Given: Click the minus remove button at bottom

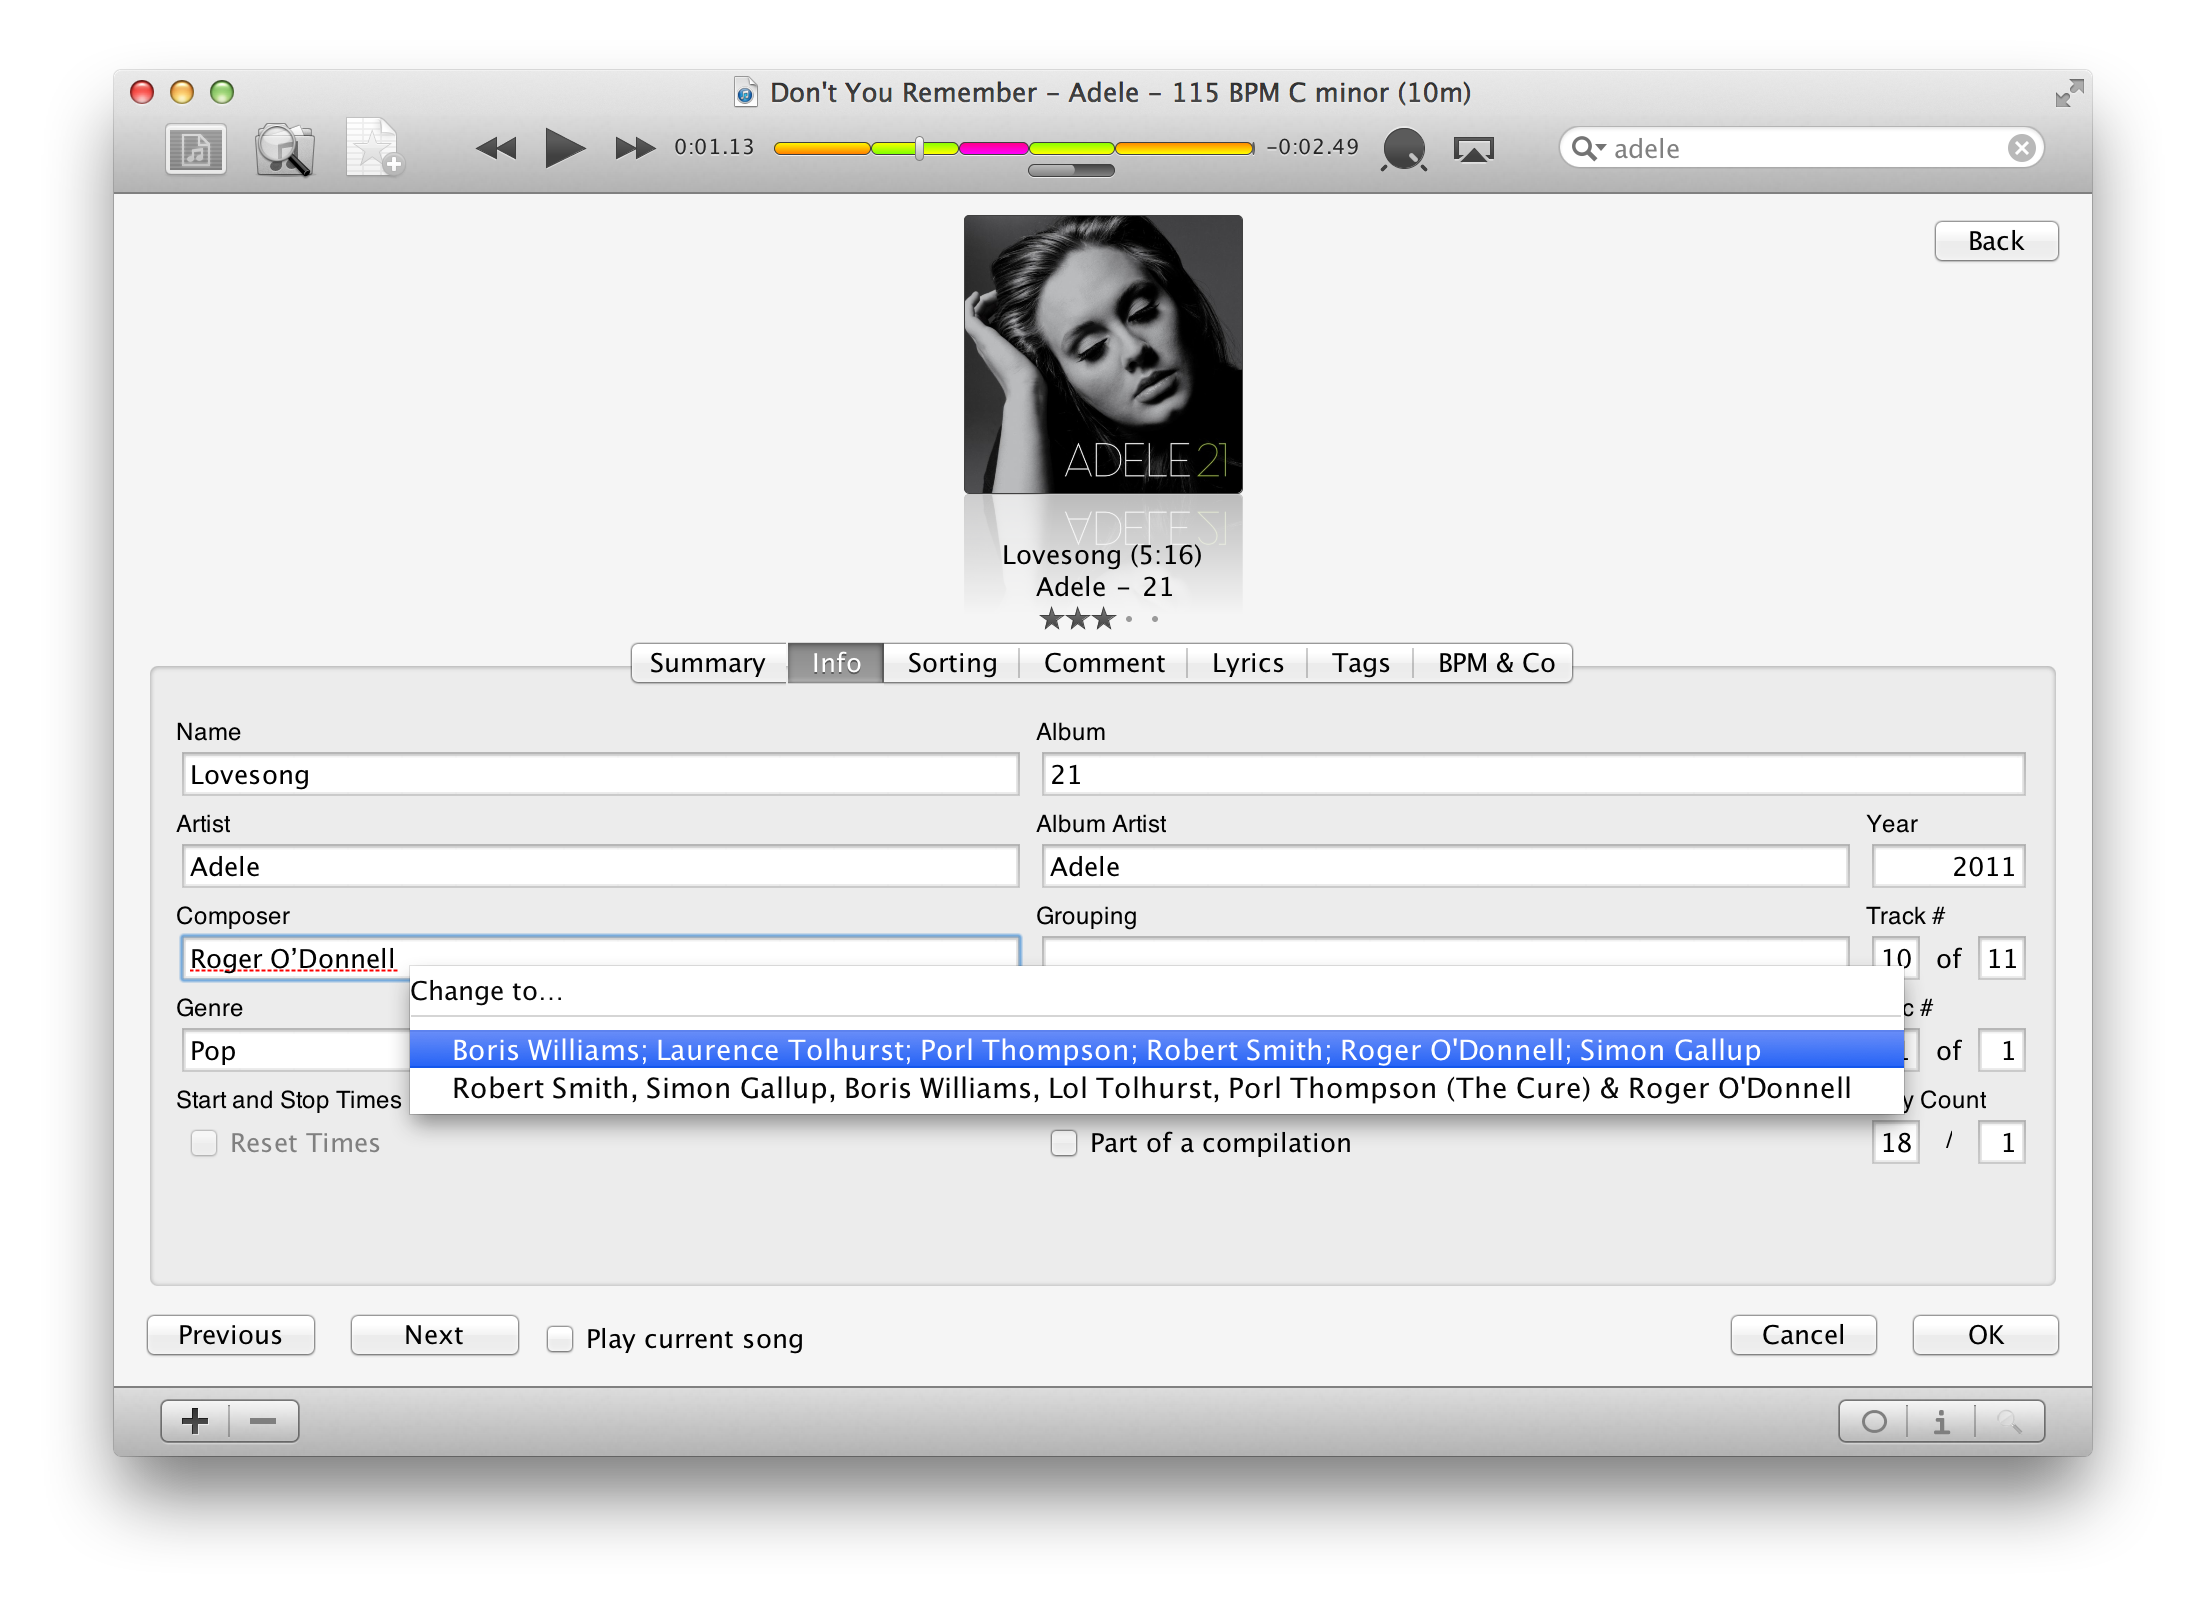Looking at the screenshot, I should pyautogui.click(x=264, y=1421).
